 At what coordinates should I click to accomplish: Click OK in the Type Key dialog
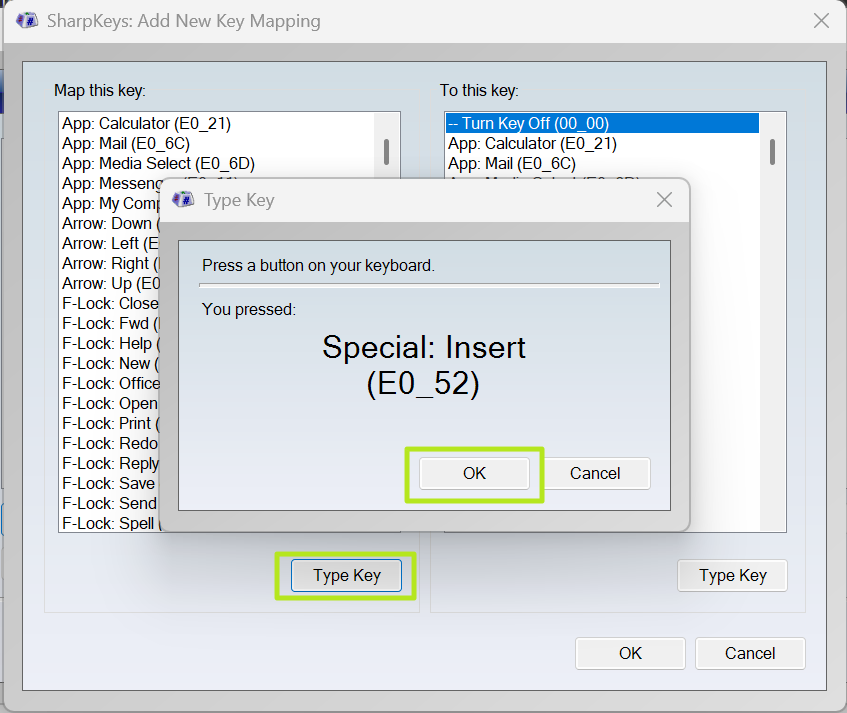click(474, 473)
